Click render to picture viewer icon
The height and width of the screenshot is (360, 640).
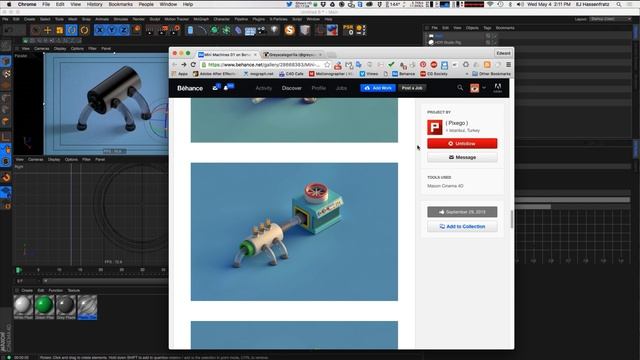(x=164, y=30)
